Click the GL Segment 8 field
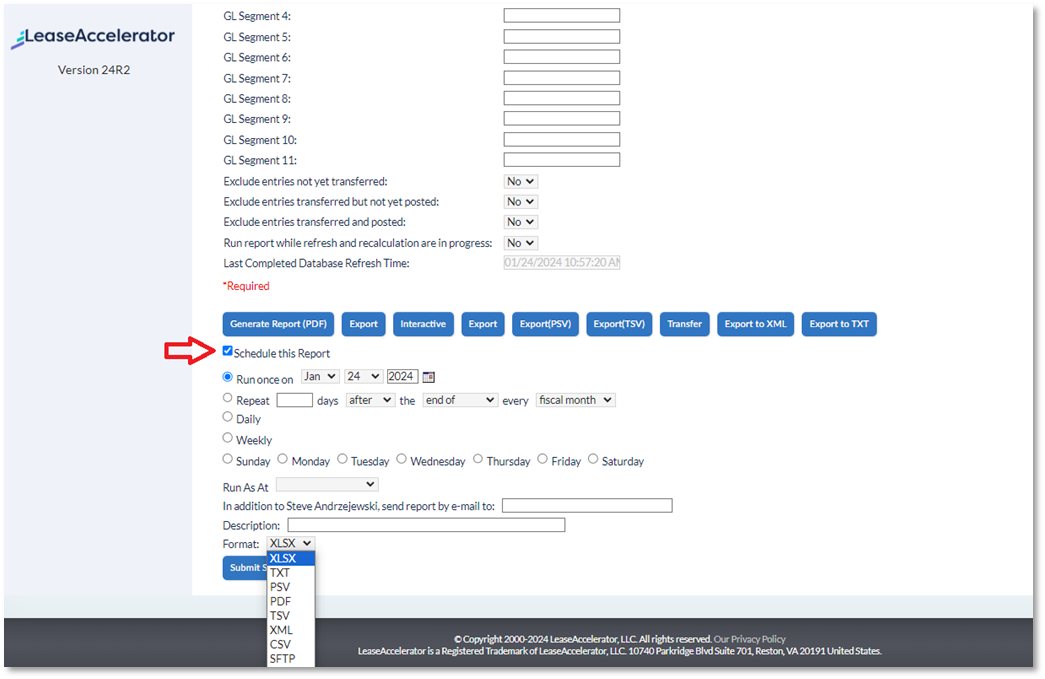 tap(562, 98)
